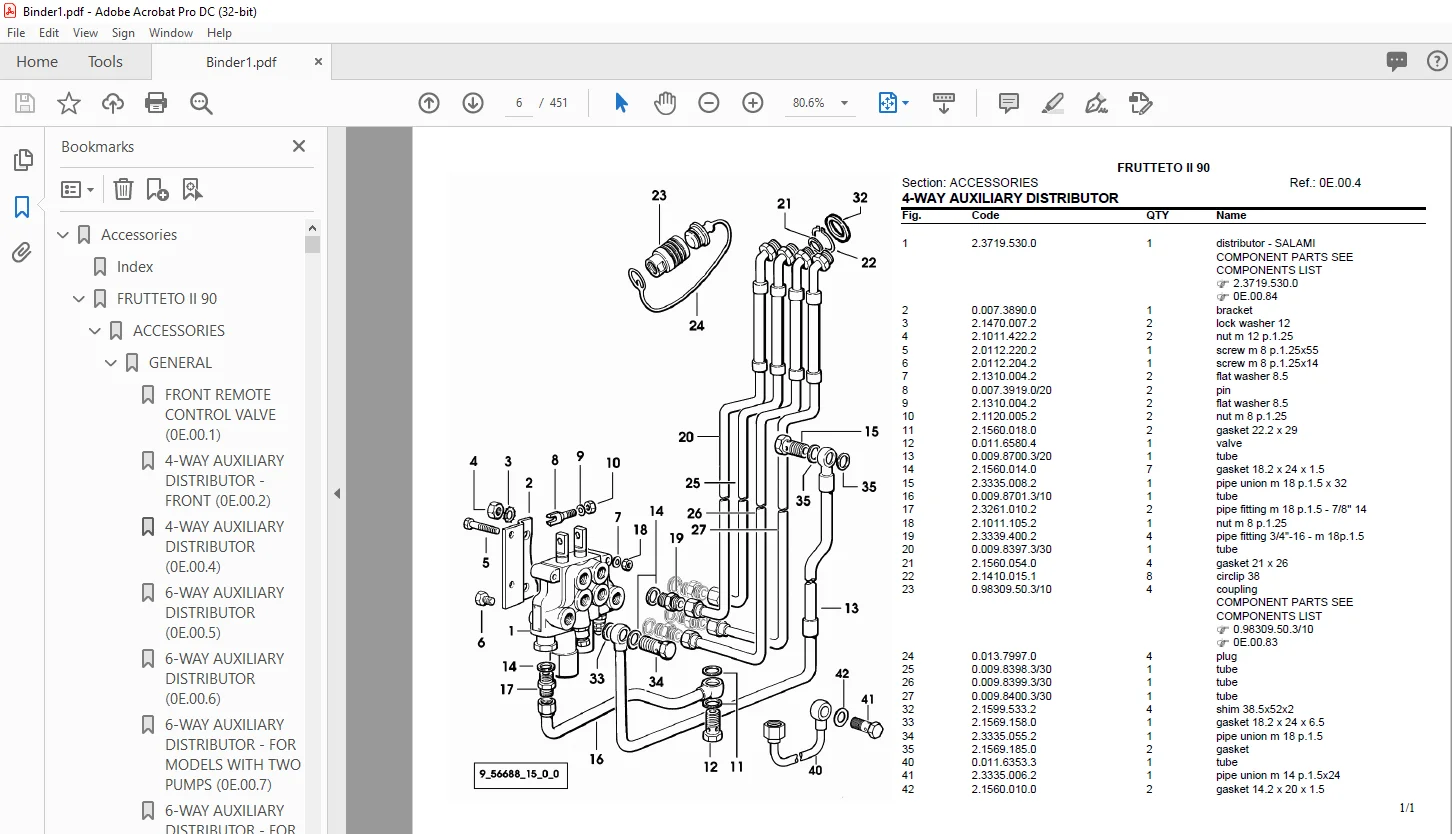Open the Page Thumbnails panel icon
The height and width of the screenshot is (834, 1452).
tap(22, 160)
